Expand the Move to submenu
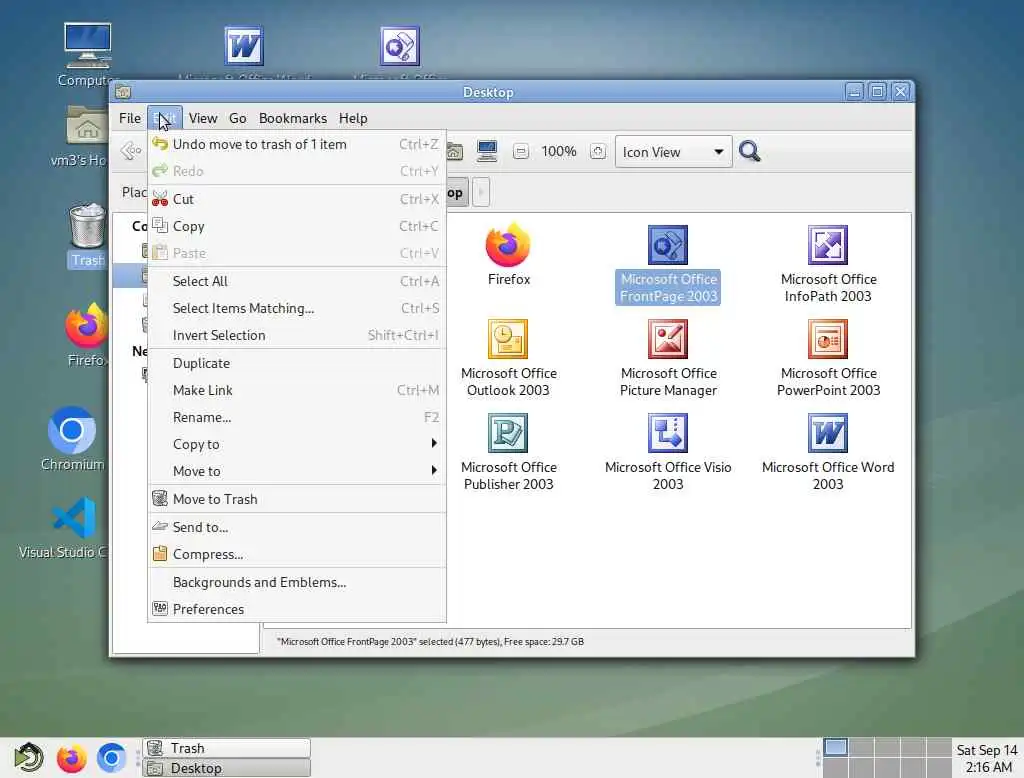The height and width of the screenshot is (778, 1024). [297, 471]
